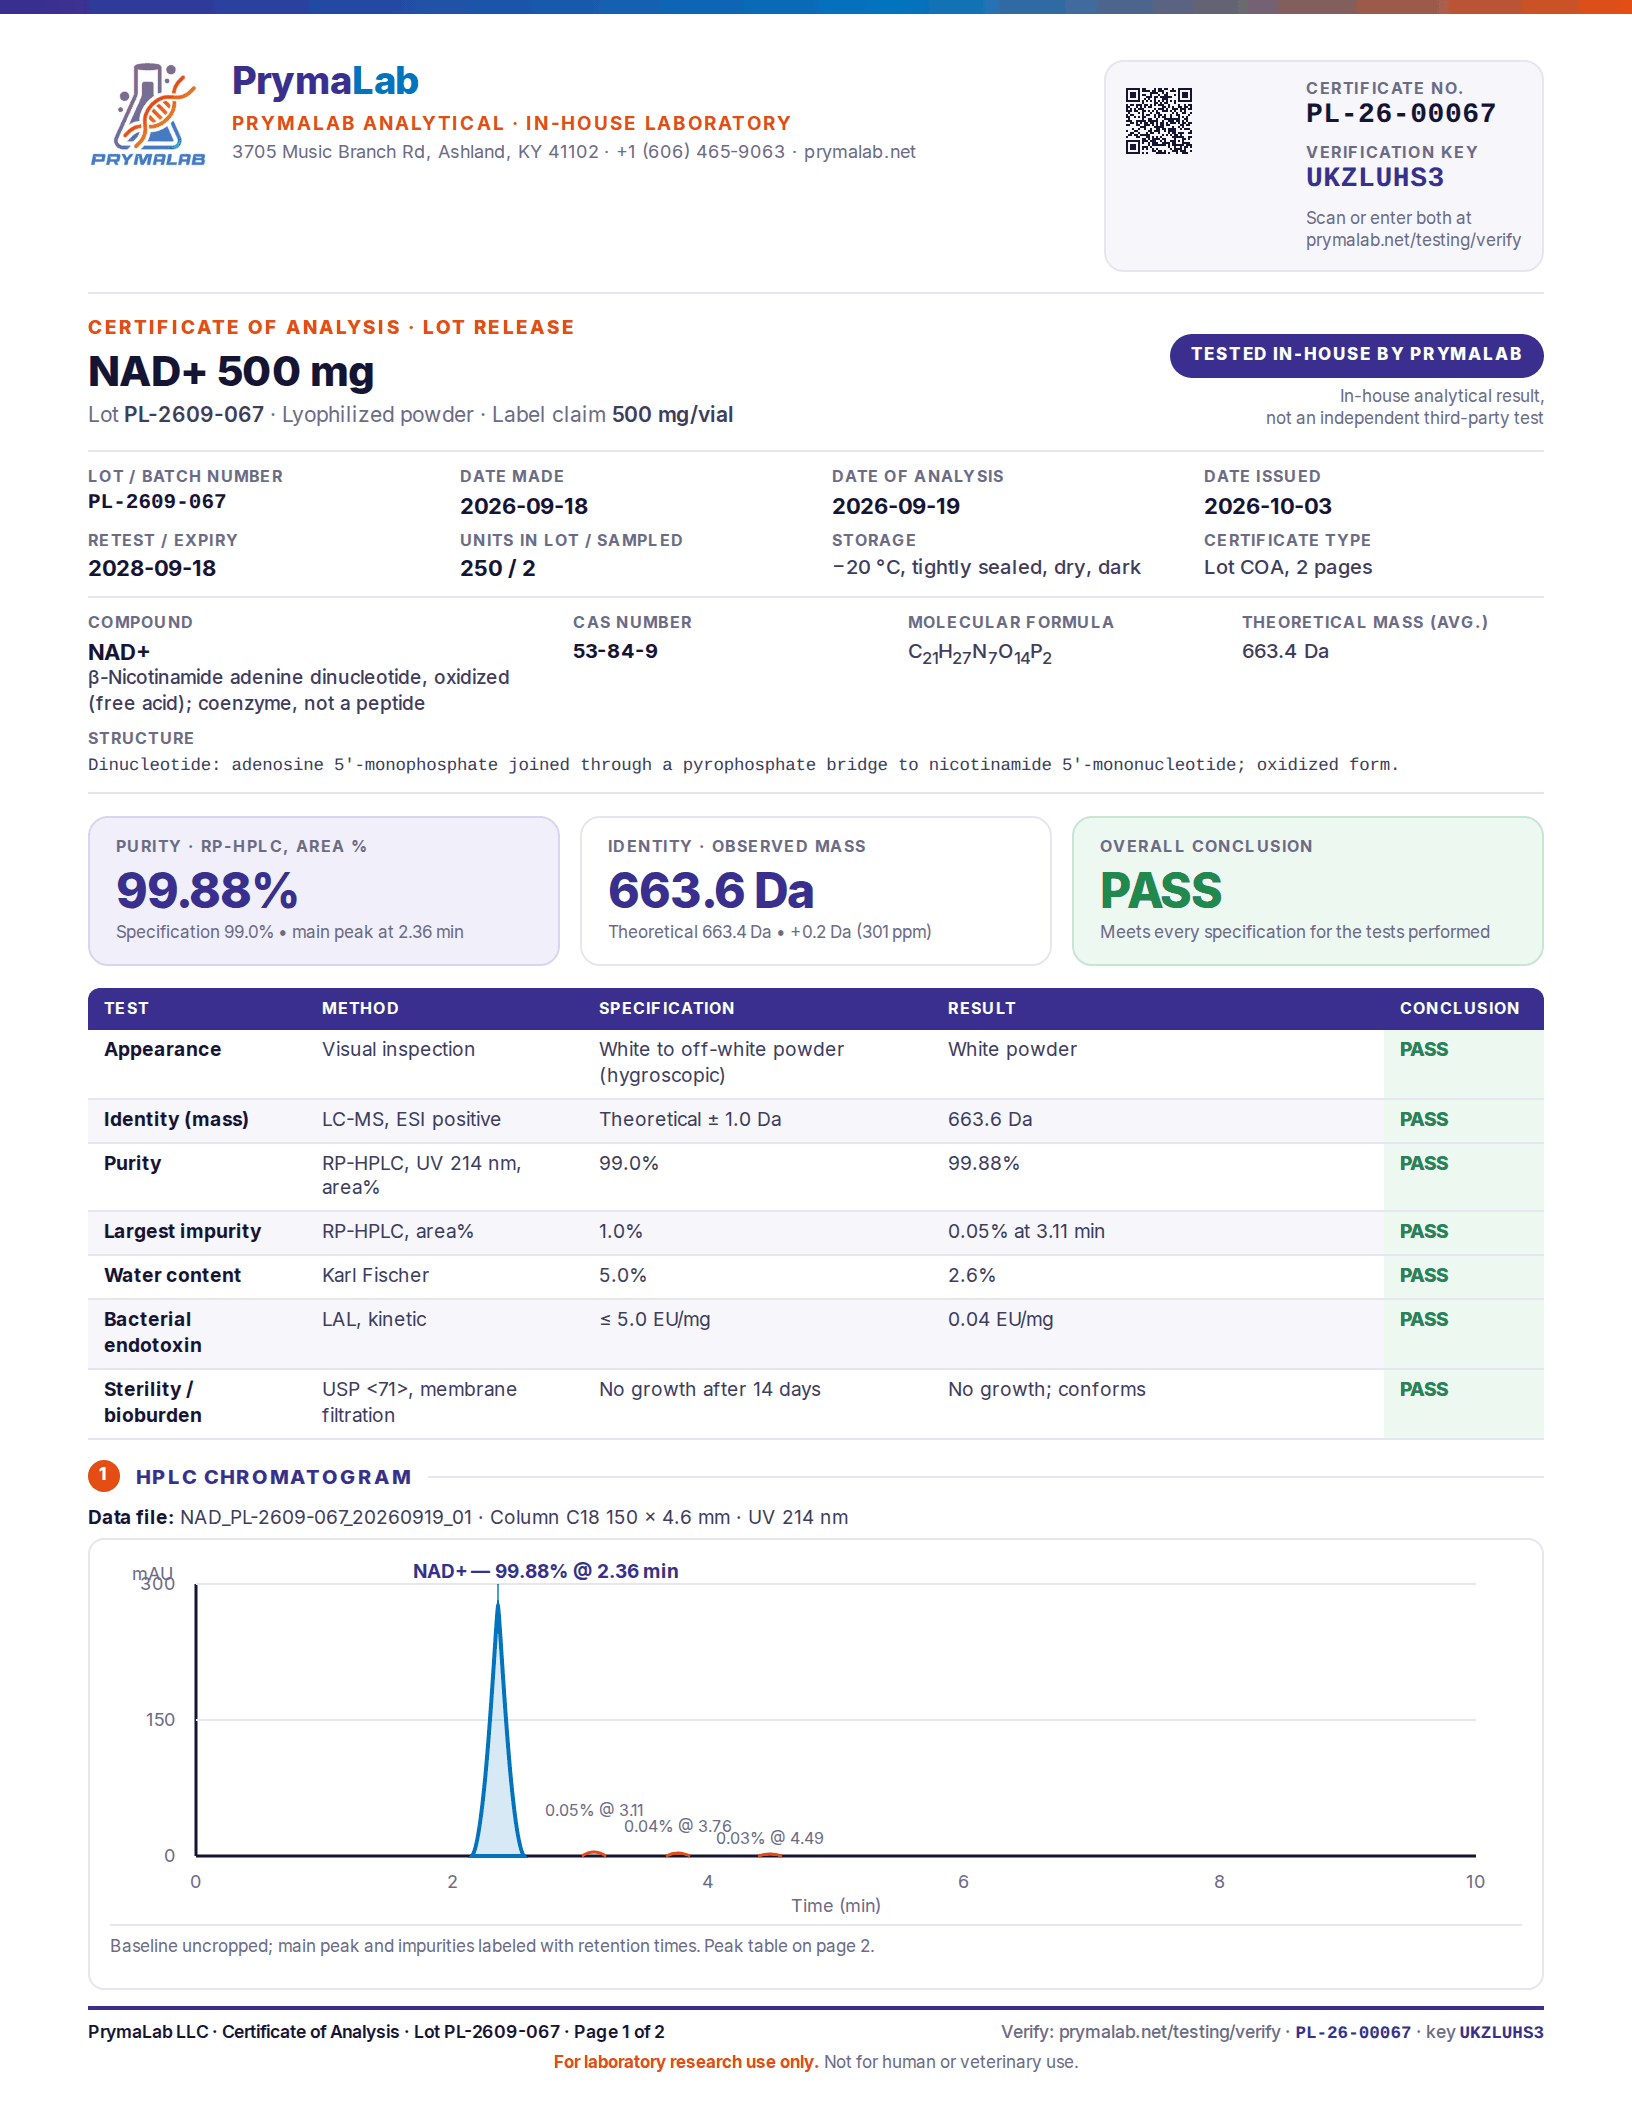1632x2112 pixels.
Task: Click the TEST column header
Action: coord(126,1008)
